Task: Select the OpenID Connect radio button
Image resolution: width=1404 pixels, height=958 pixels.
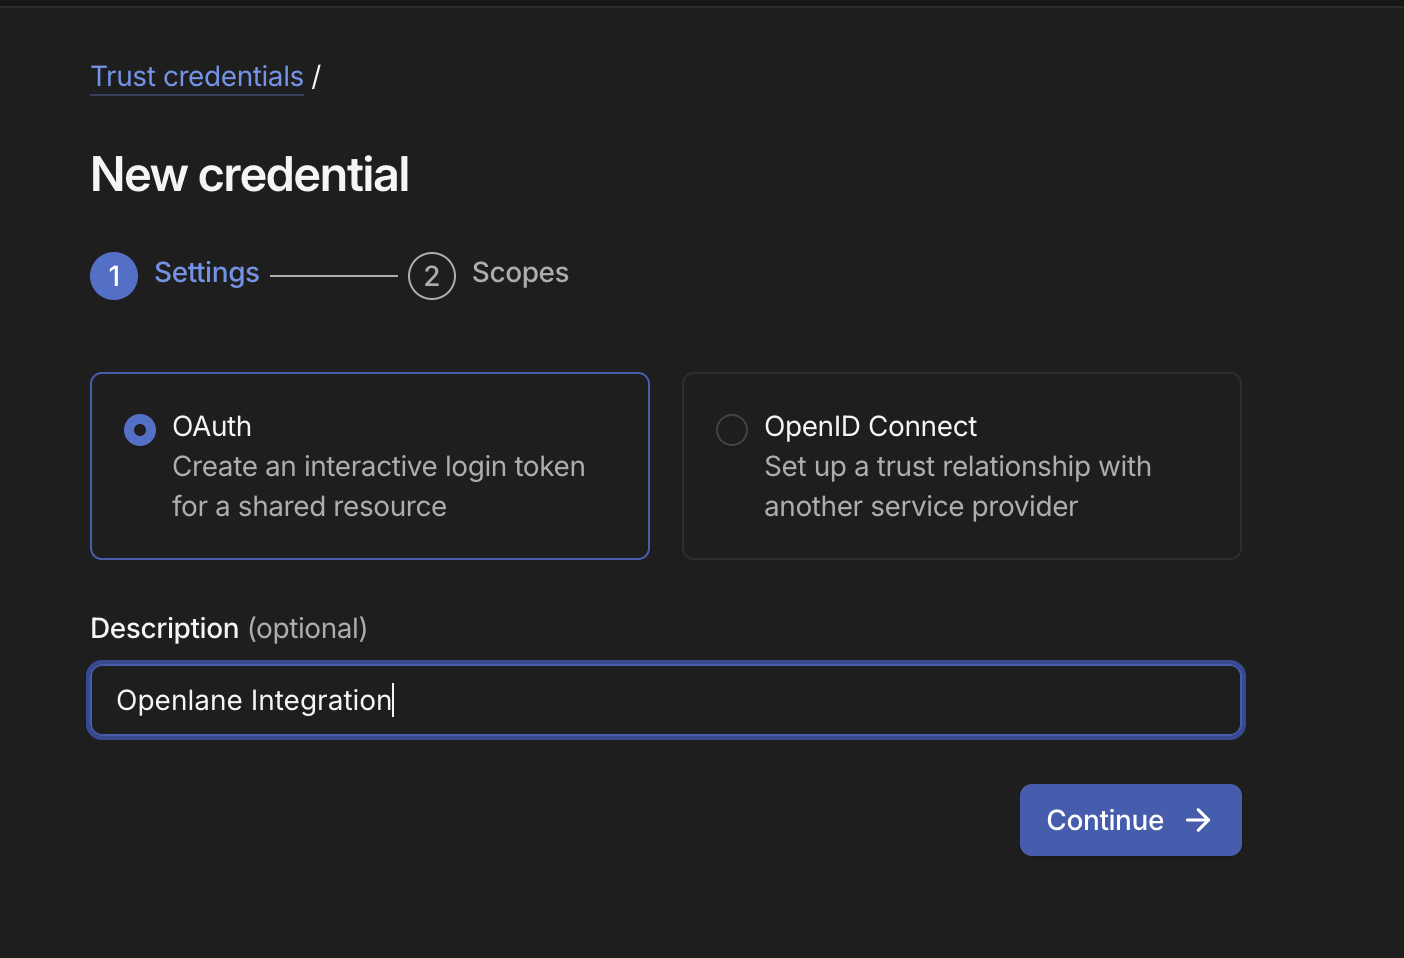Action: click(732, 430)
